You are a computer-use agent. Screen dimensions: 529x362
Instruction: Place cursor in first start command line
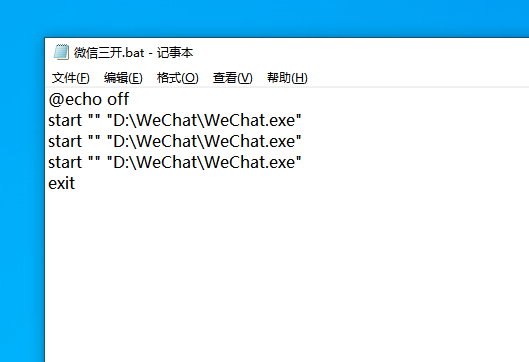pos(175,120)
